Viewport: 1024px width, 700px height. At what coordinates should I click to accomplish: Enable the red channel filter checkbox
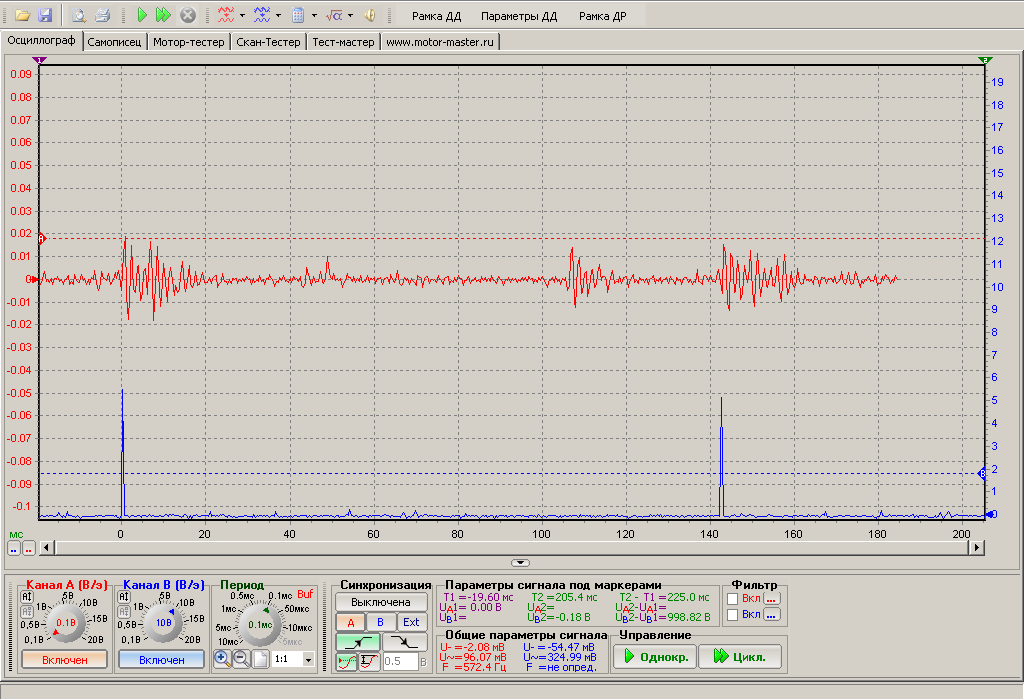point(732,598)
